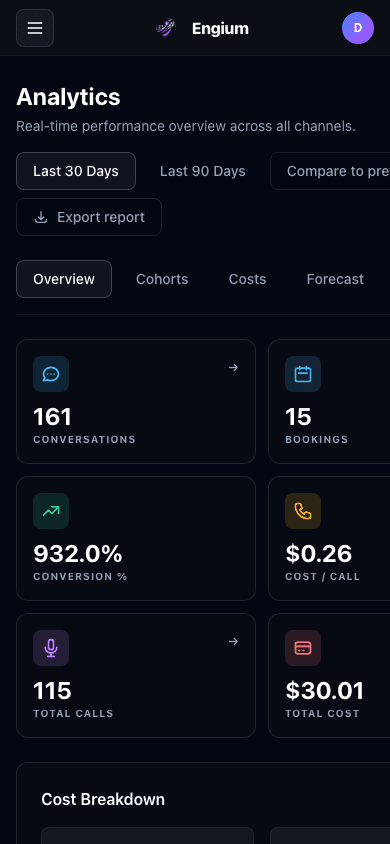Select the Last 90 Days range
This screenshot has height=844, width=390.
[x=203, y=171]
